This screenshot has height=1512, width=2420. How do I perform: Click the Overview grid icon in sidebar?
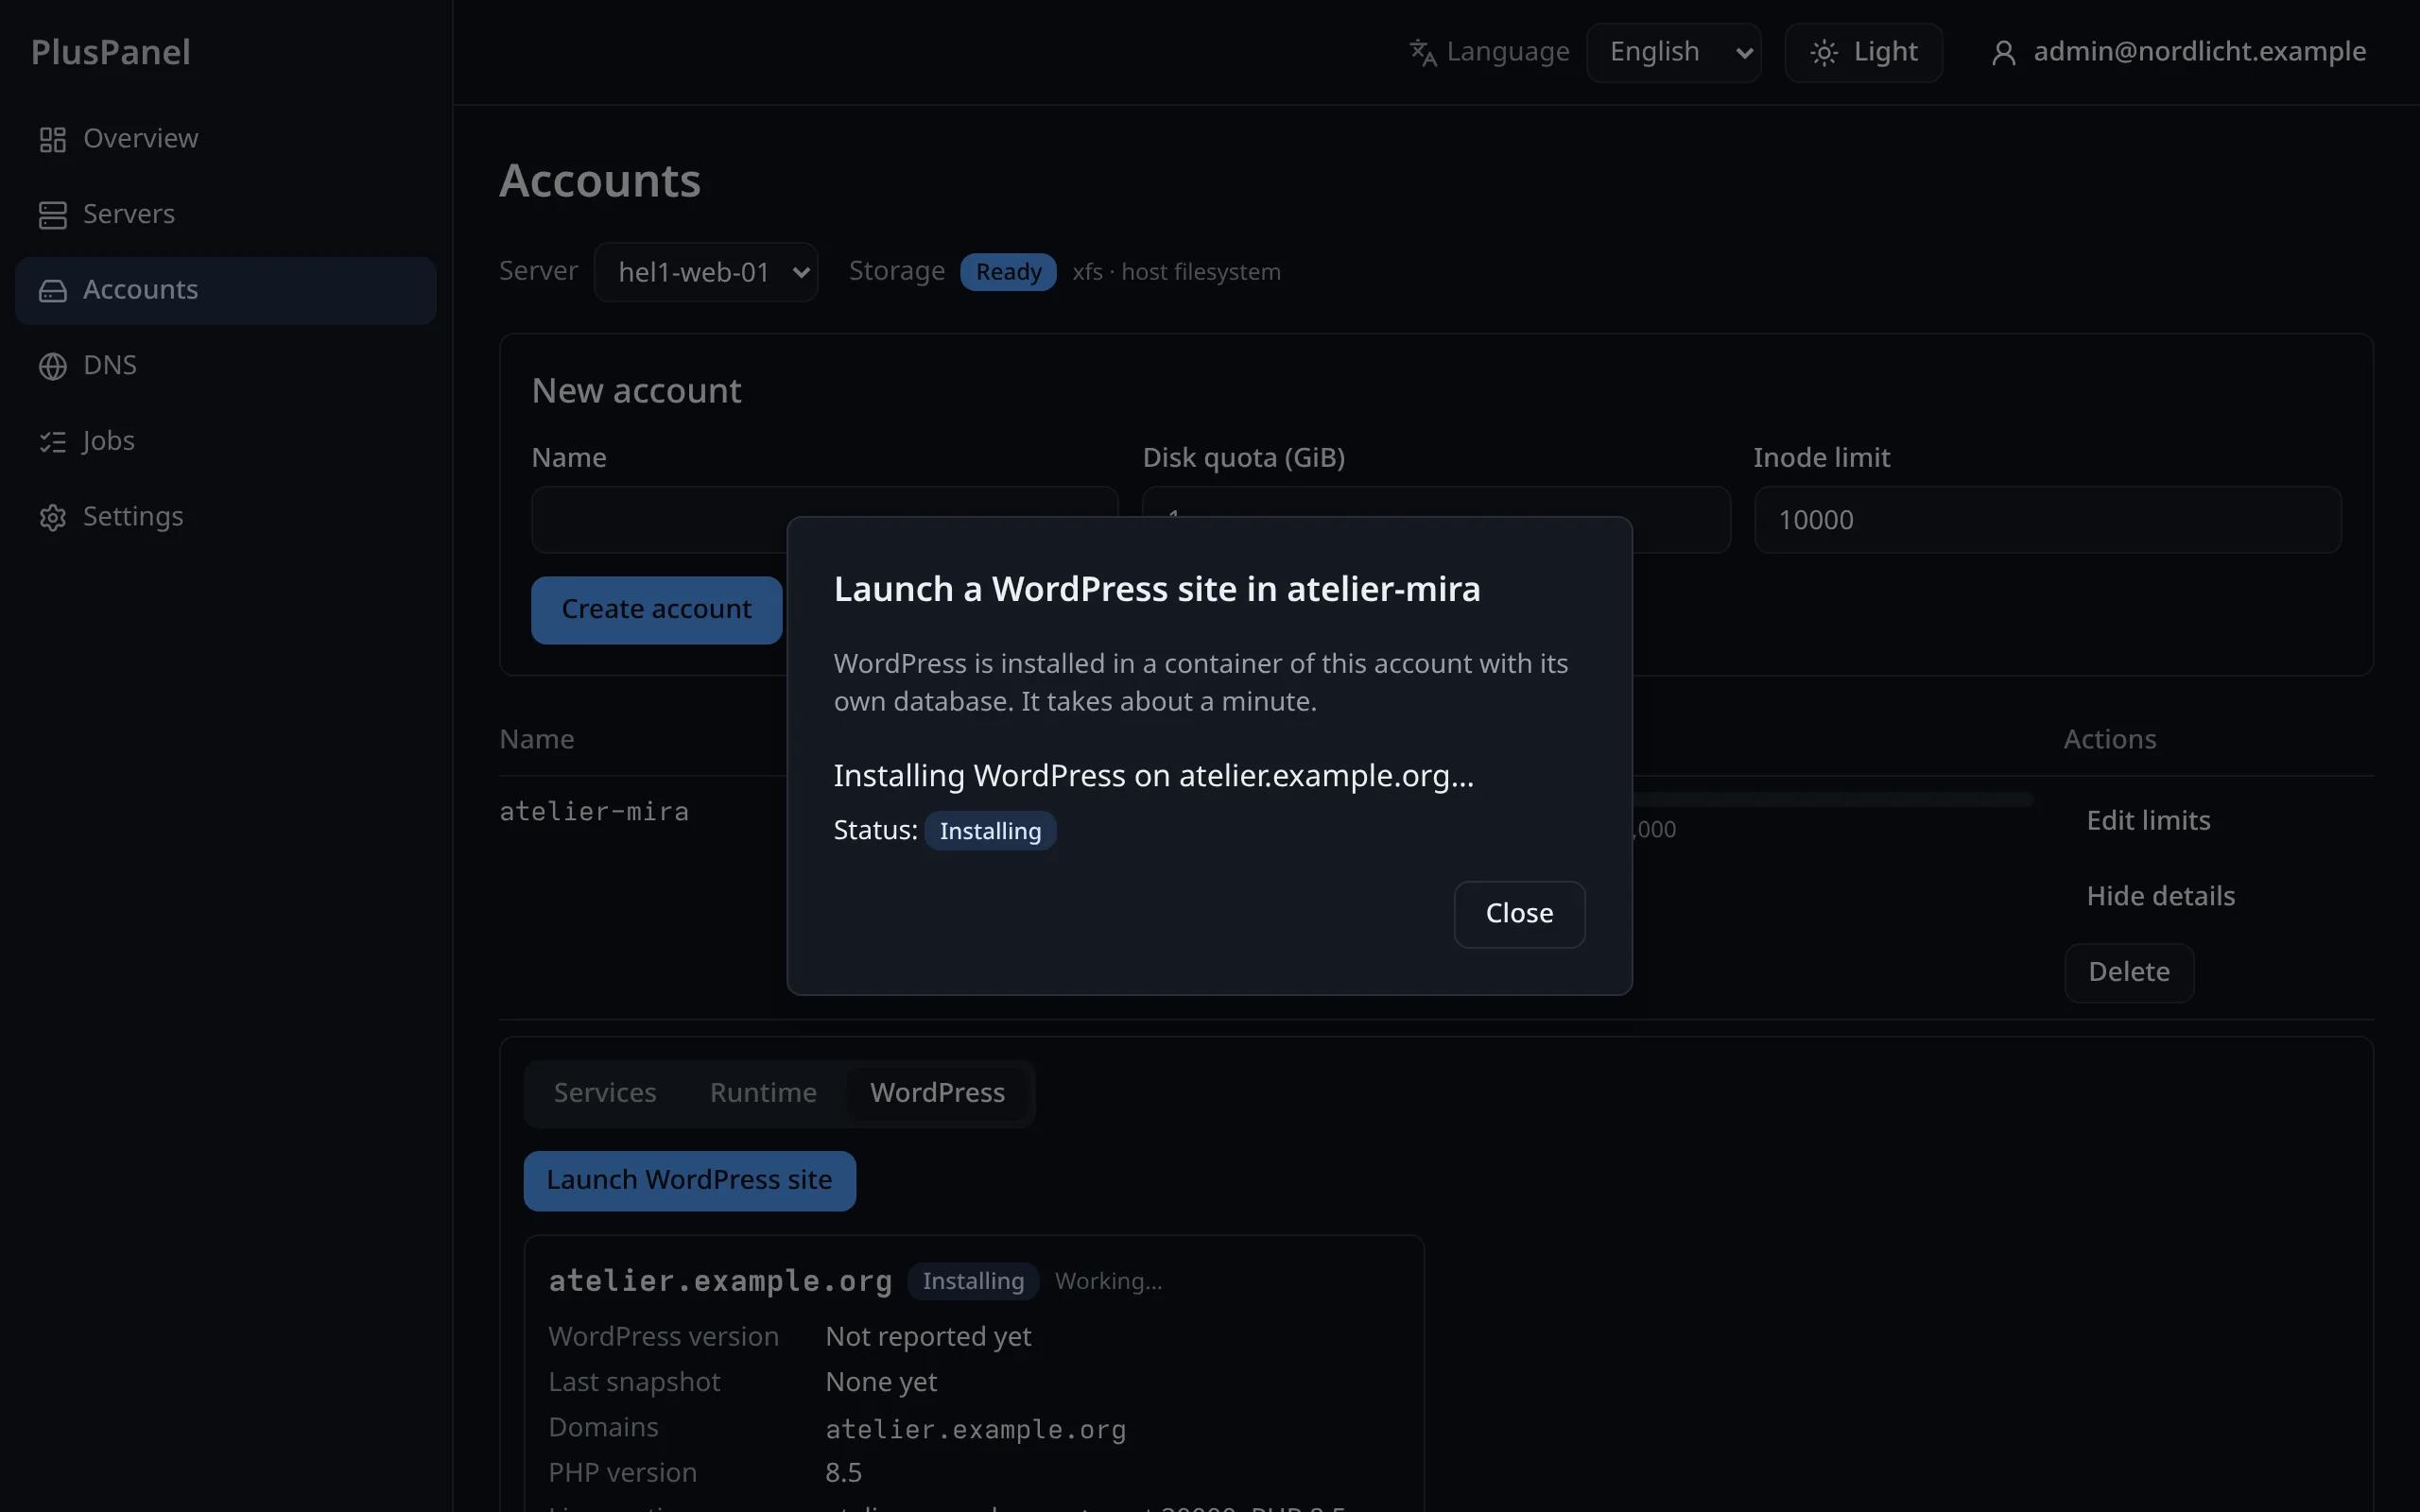point(52,139)
